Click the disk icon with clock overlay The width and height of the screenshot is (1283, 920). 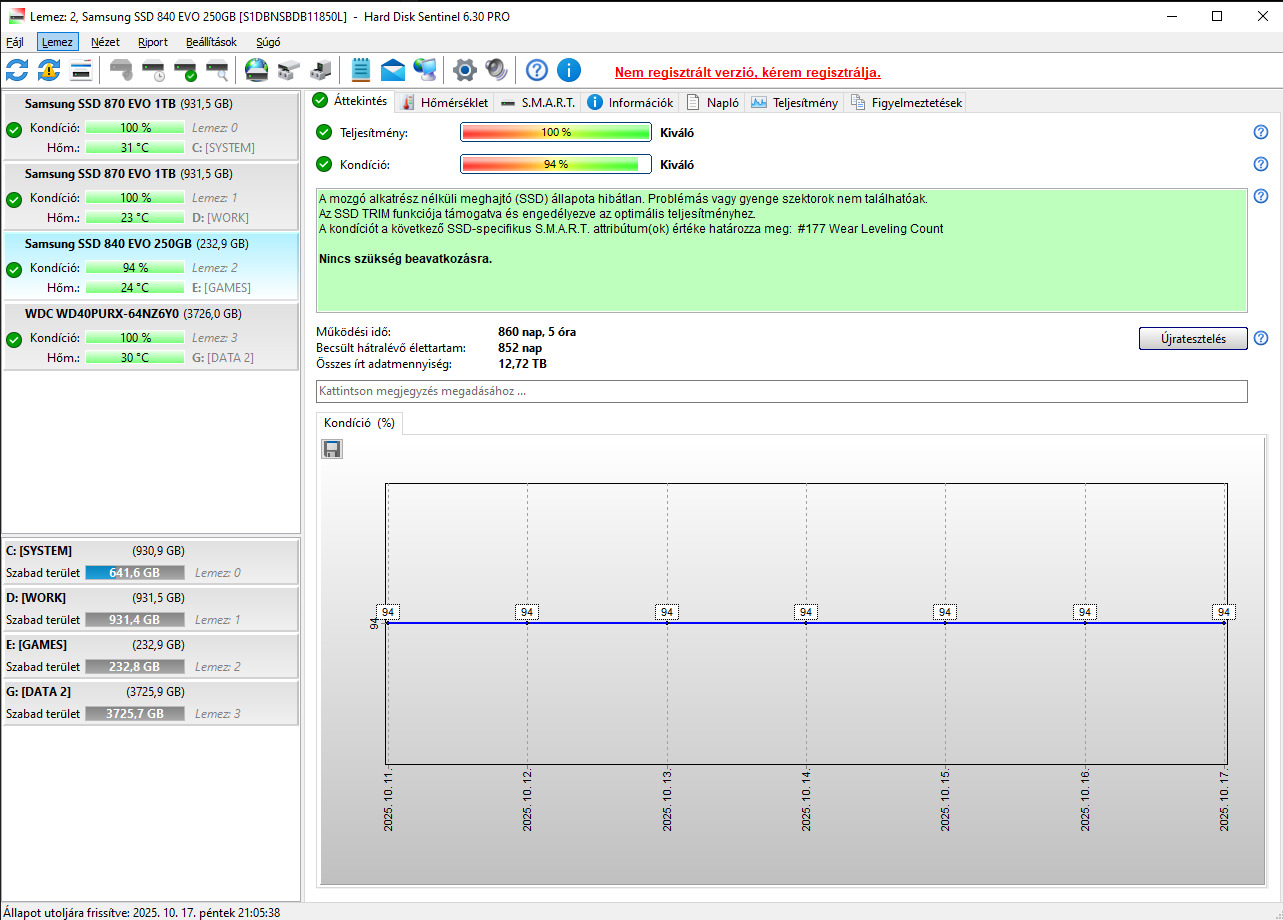point(153,70)
